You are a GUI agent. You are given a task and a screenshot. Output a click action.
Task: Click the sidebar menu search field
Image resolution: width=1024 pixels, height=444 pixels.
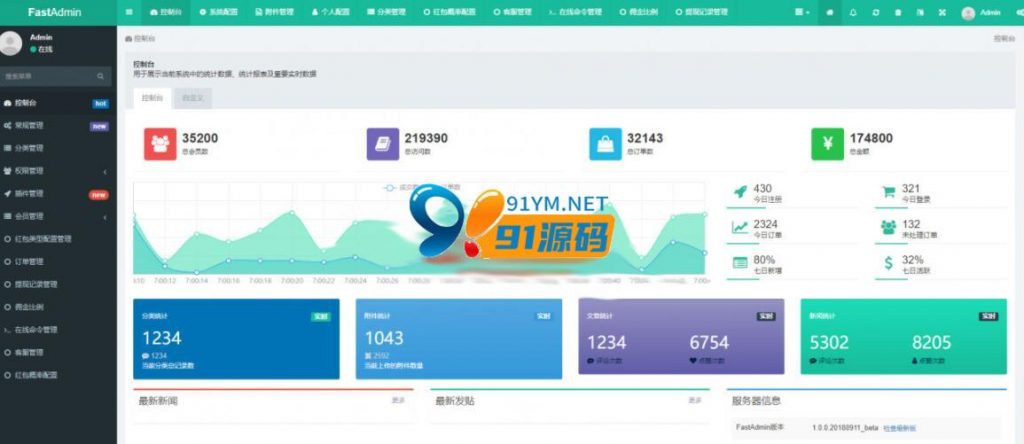click(x=48, y=76)
